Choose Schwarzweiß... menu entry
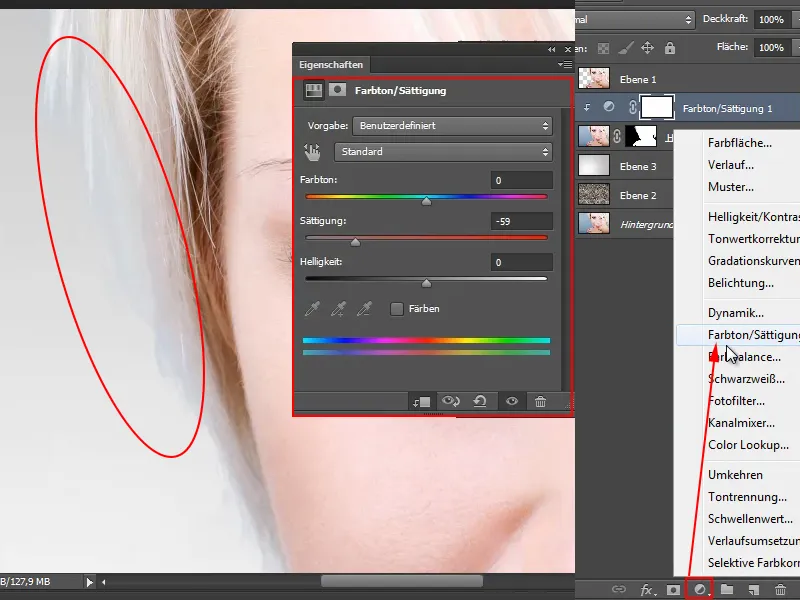Viewport: 800px width, 600px height. click(746, 379)
